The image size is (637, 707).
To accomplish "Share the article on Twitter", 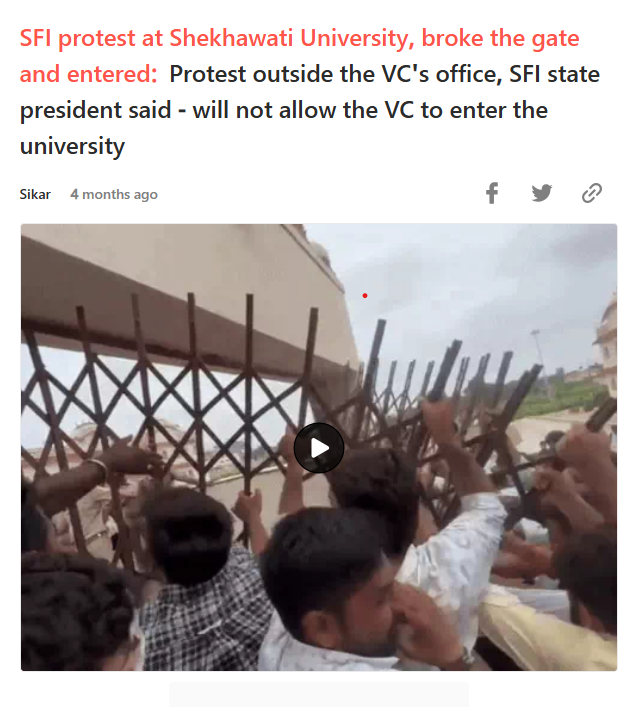I will tap(541, 193).
